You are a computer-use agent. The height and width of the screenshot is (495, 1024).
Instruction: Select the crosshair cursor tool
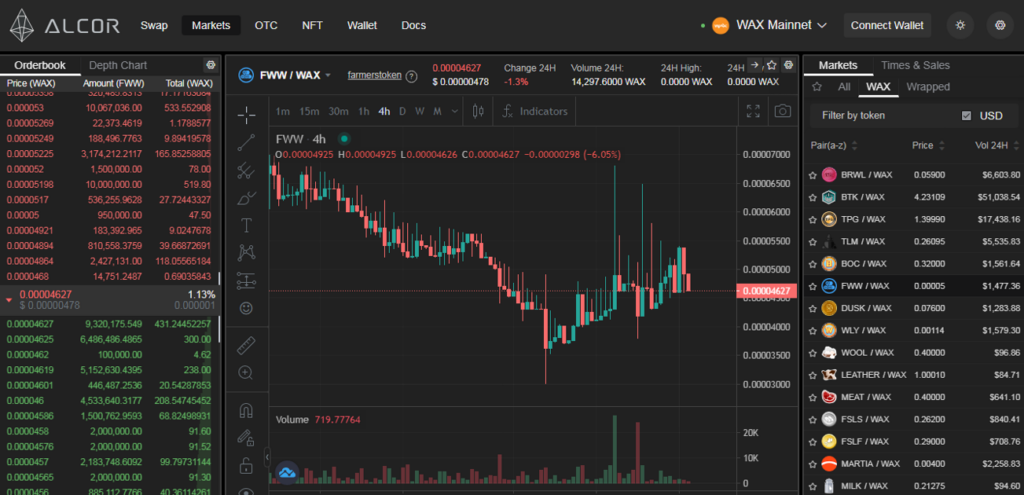point(246,115)
